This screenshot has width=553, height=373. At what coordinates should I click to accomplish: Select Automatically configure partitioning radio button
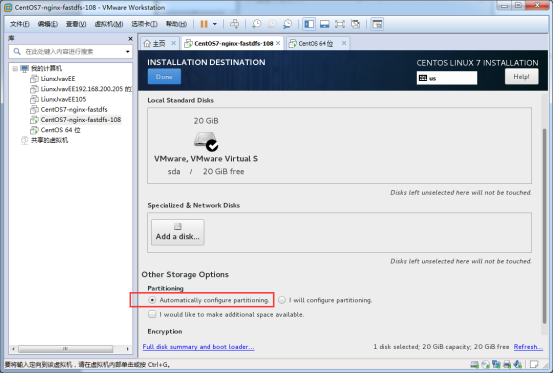[x=152, y=300]
